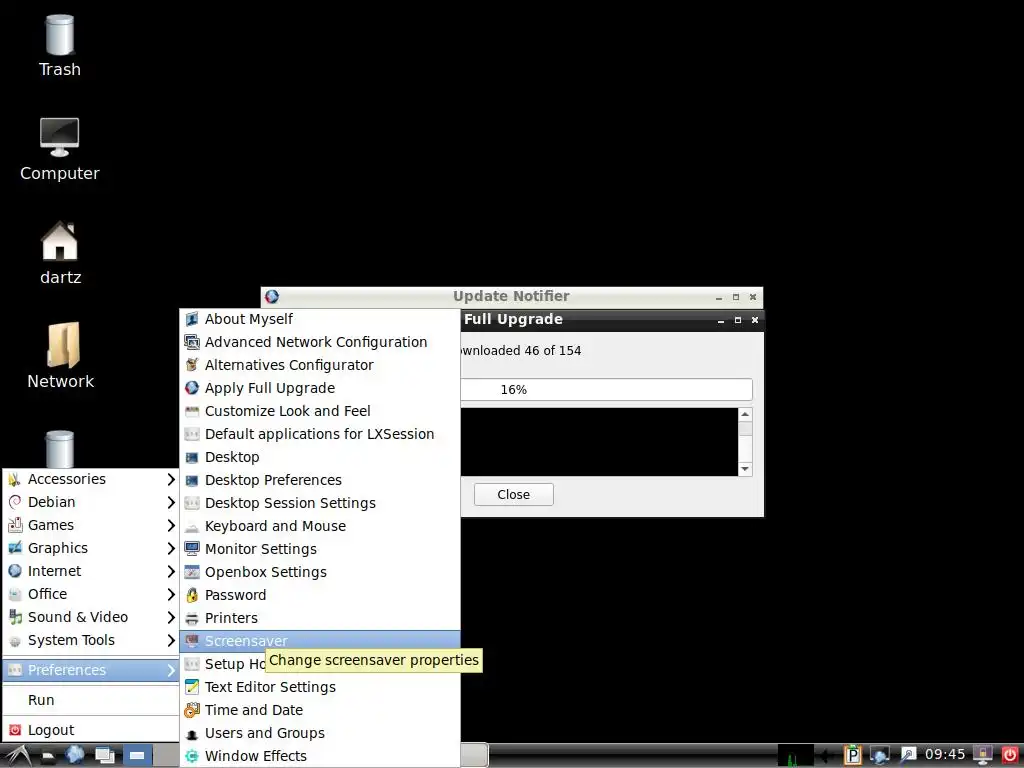
Task: Click the Users and Groups icon
Action: pyautogui.click(x=191, y=733)
